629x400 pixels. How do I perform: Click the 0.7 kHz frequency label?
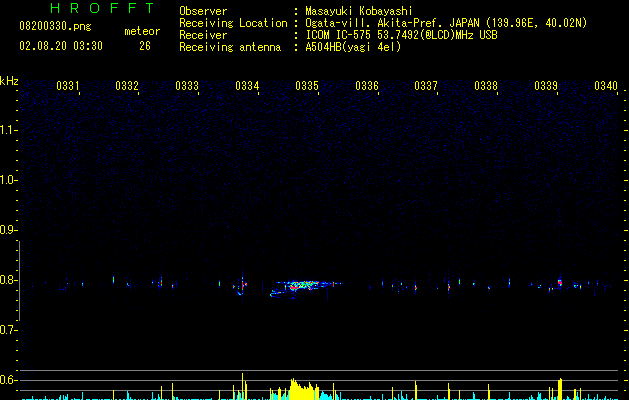8,330
